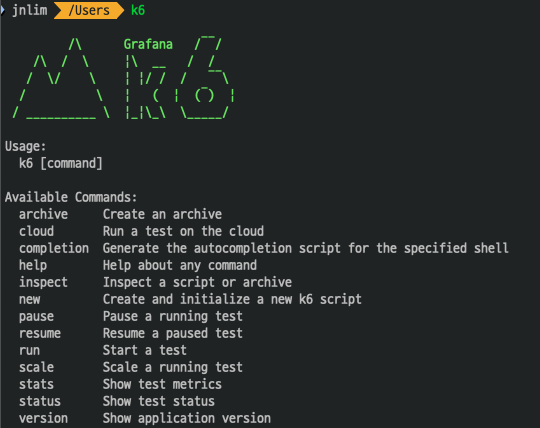Click the 'help' command name

[33, 265]
